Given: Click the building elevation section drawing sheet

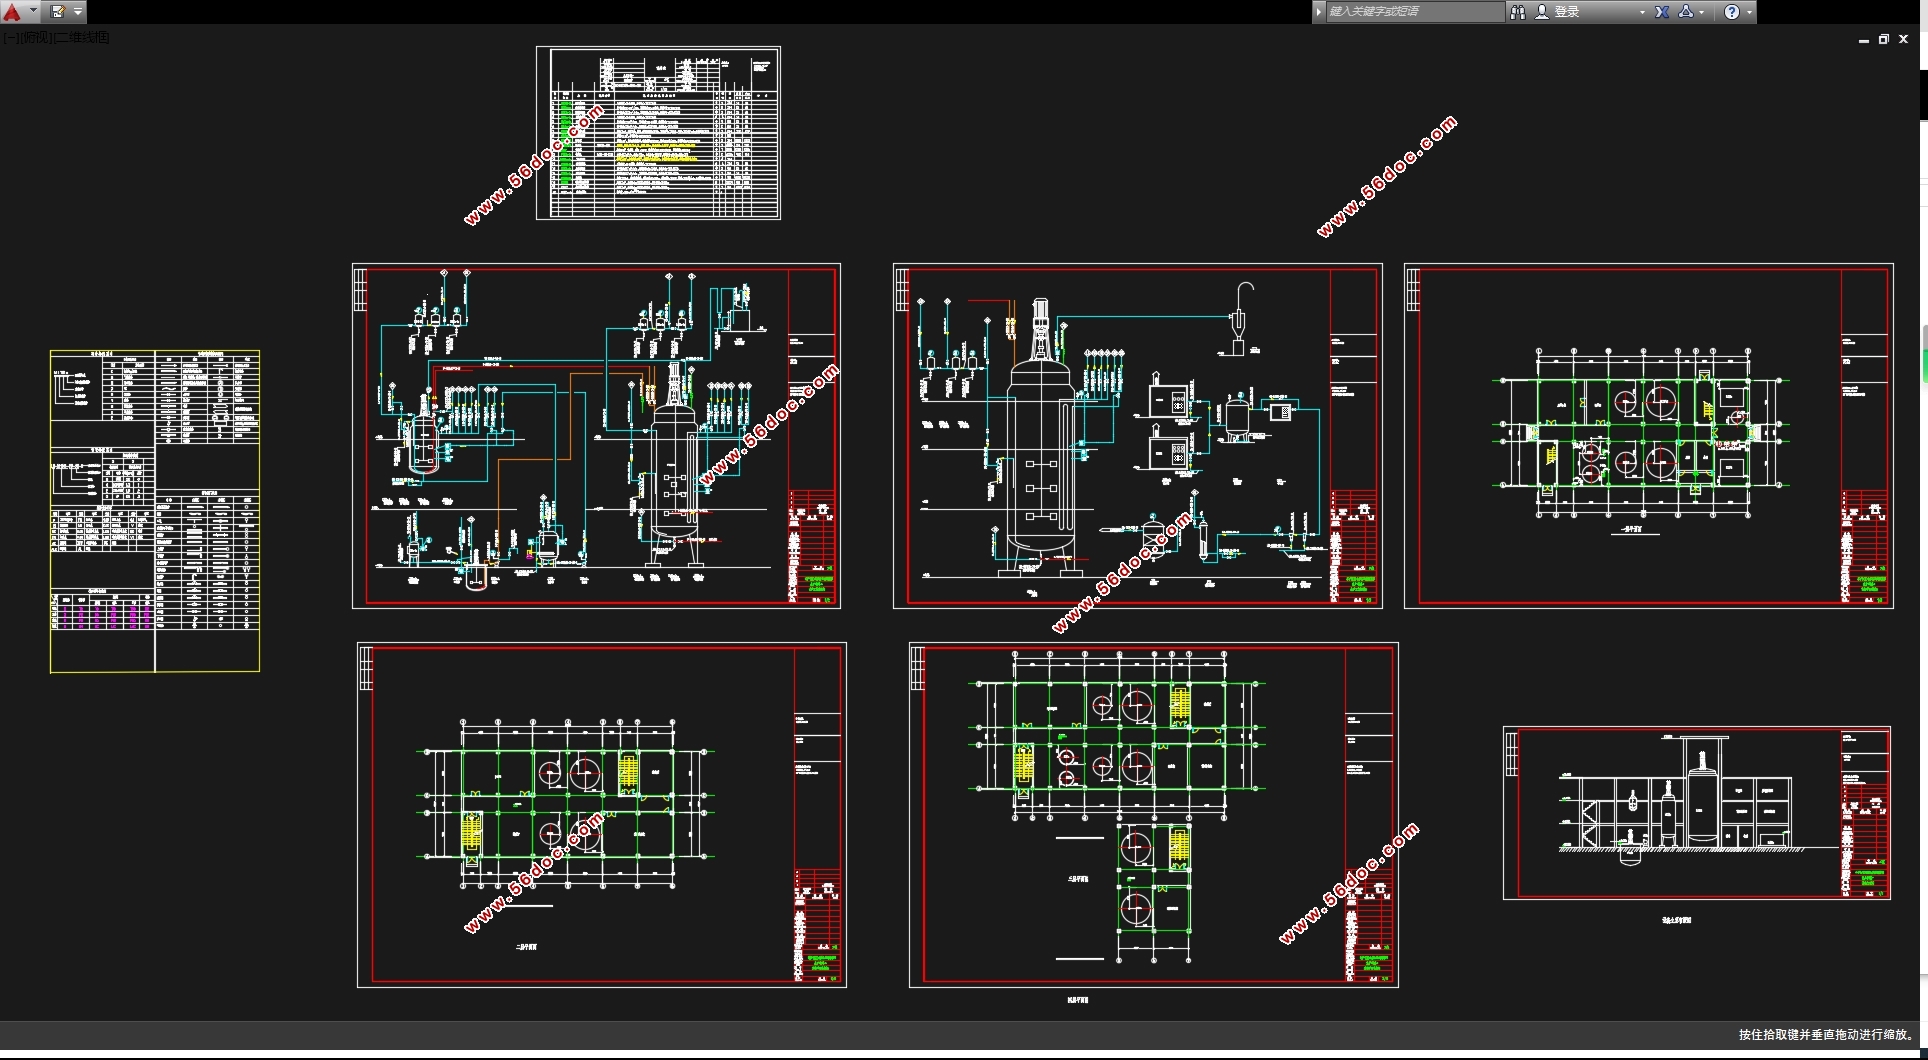Looking at the screenshot, I should pyautogui.click(x=1697, y=813).
